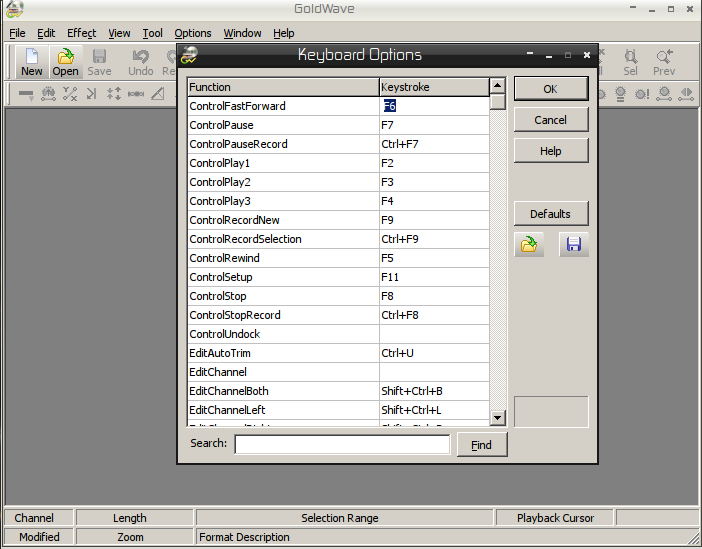Select the ControlPause function row
This screenshot has width=702, height=549.
pos(283,125)
